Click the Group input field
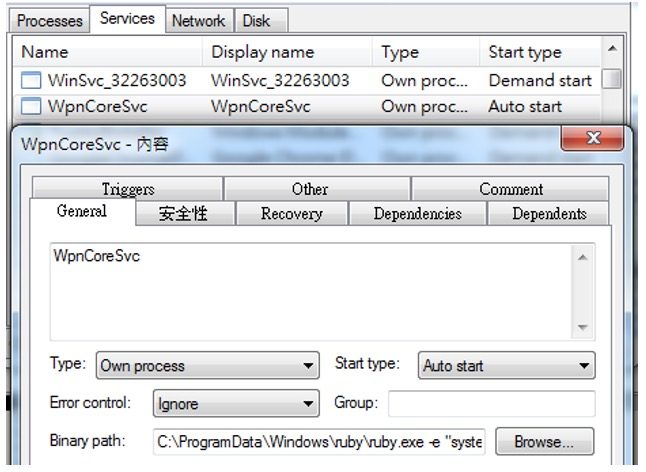The height and width of the screenshot is (472, 646). point(491,404)
